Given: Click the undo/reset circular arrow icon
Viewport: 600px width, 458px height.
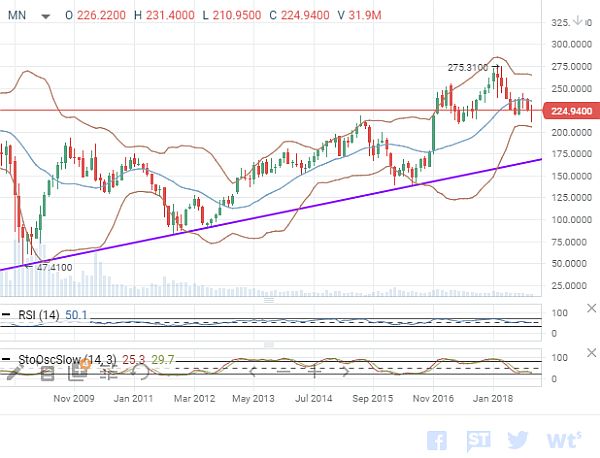Looking at the screenshot, I should [x=140, y=371].
